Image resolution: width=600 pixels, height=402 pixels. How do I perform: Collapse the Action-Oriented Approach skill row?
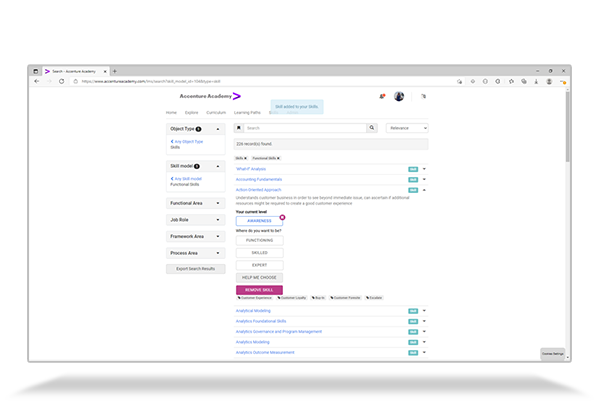(x=424, y=190)
